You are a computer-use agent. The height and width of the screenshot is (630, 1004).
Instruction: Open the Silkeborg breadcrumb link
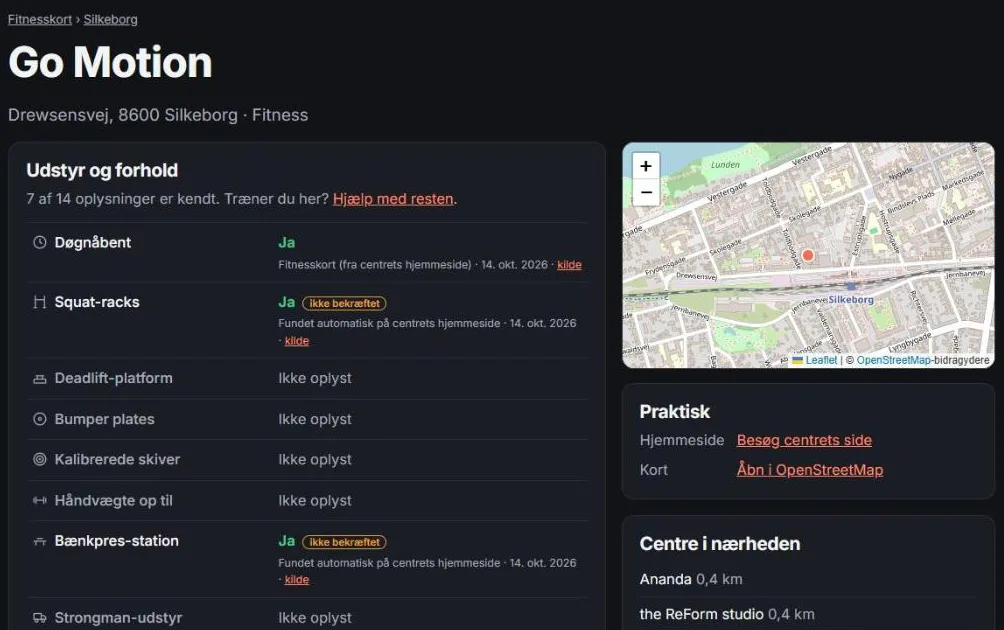[x=110, y=19]
